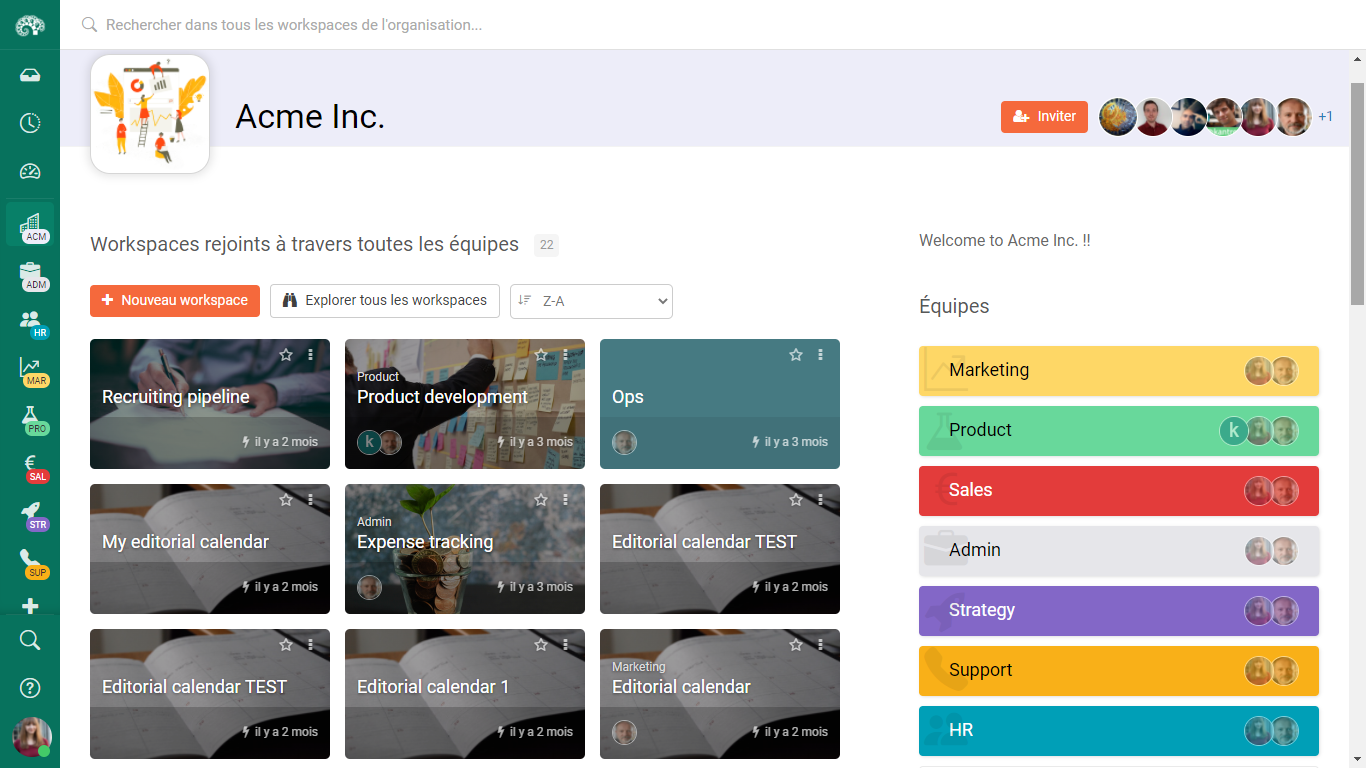The width and height of the screenshot is (1366, 768).
Task: Click the plus icon to add a team
Action: [x=30, y=606]
